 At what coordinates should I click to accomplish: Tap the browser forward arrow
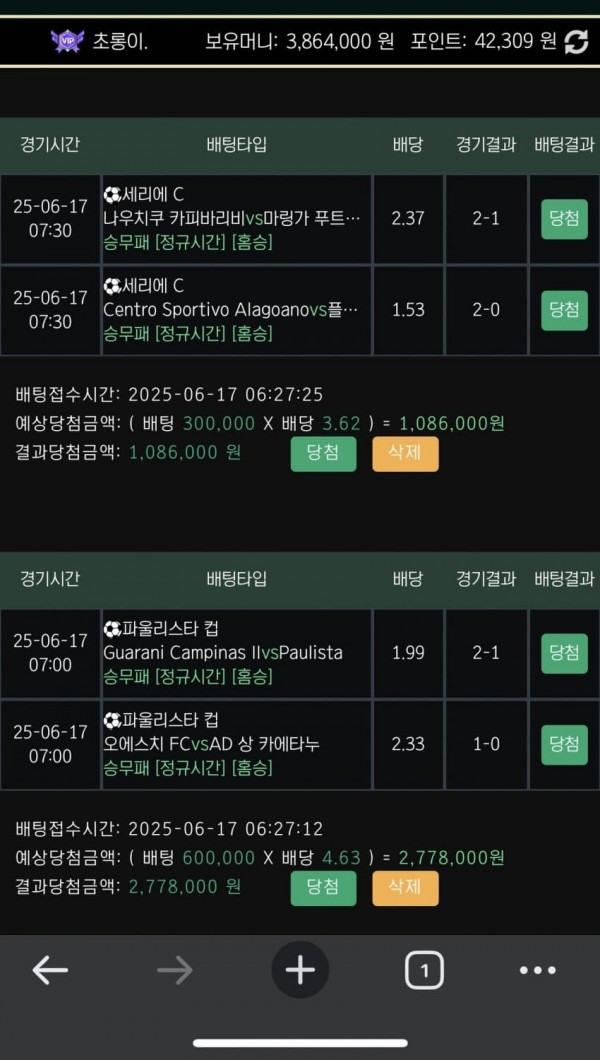(x=174, y=969)
